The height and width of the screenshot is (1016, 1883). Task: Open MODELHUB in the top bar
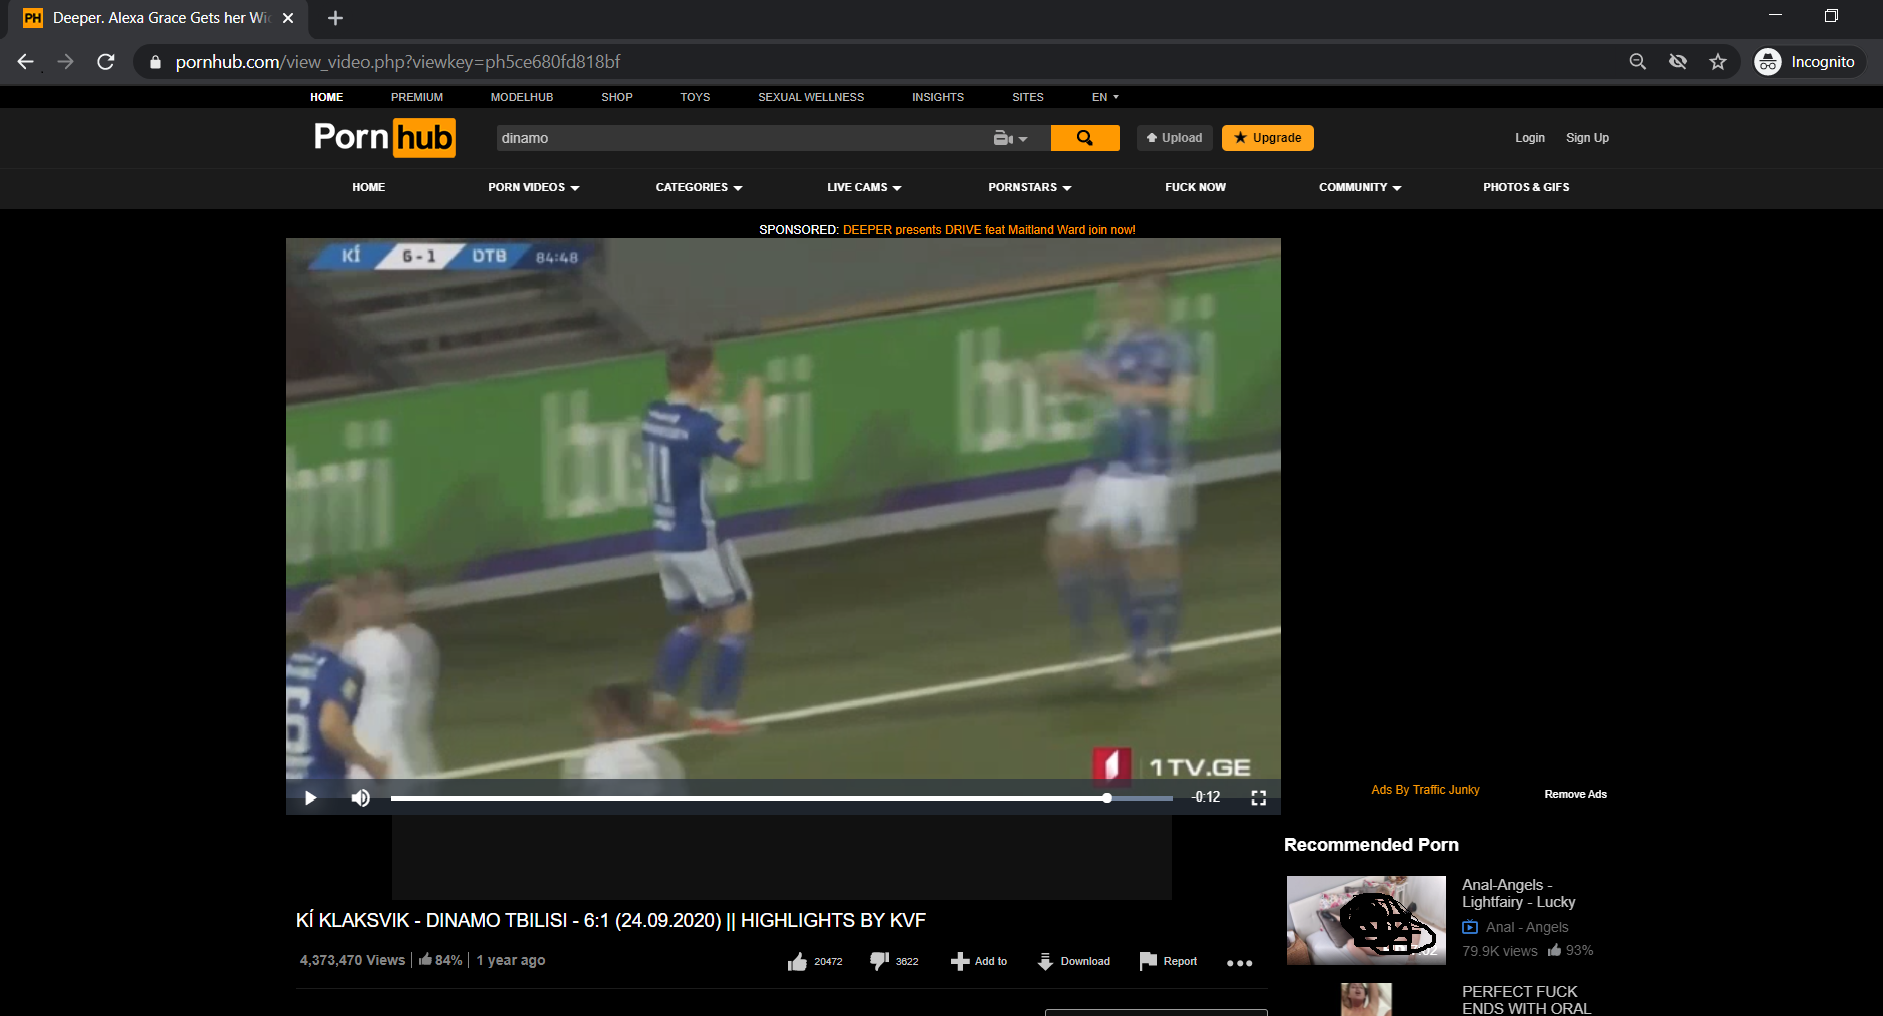coord(522,97)
